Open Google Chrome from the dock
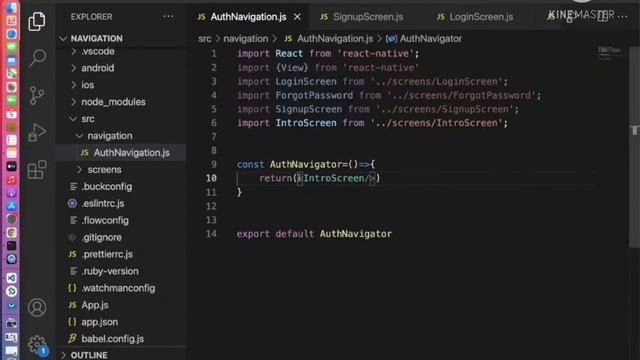640x360 pixels. (x=11, y=233)
